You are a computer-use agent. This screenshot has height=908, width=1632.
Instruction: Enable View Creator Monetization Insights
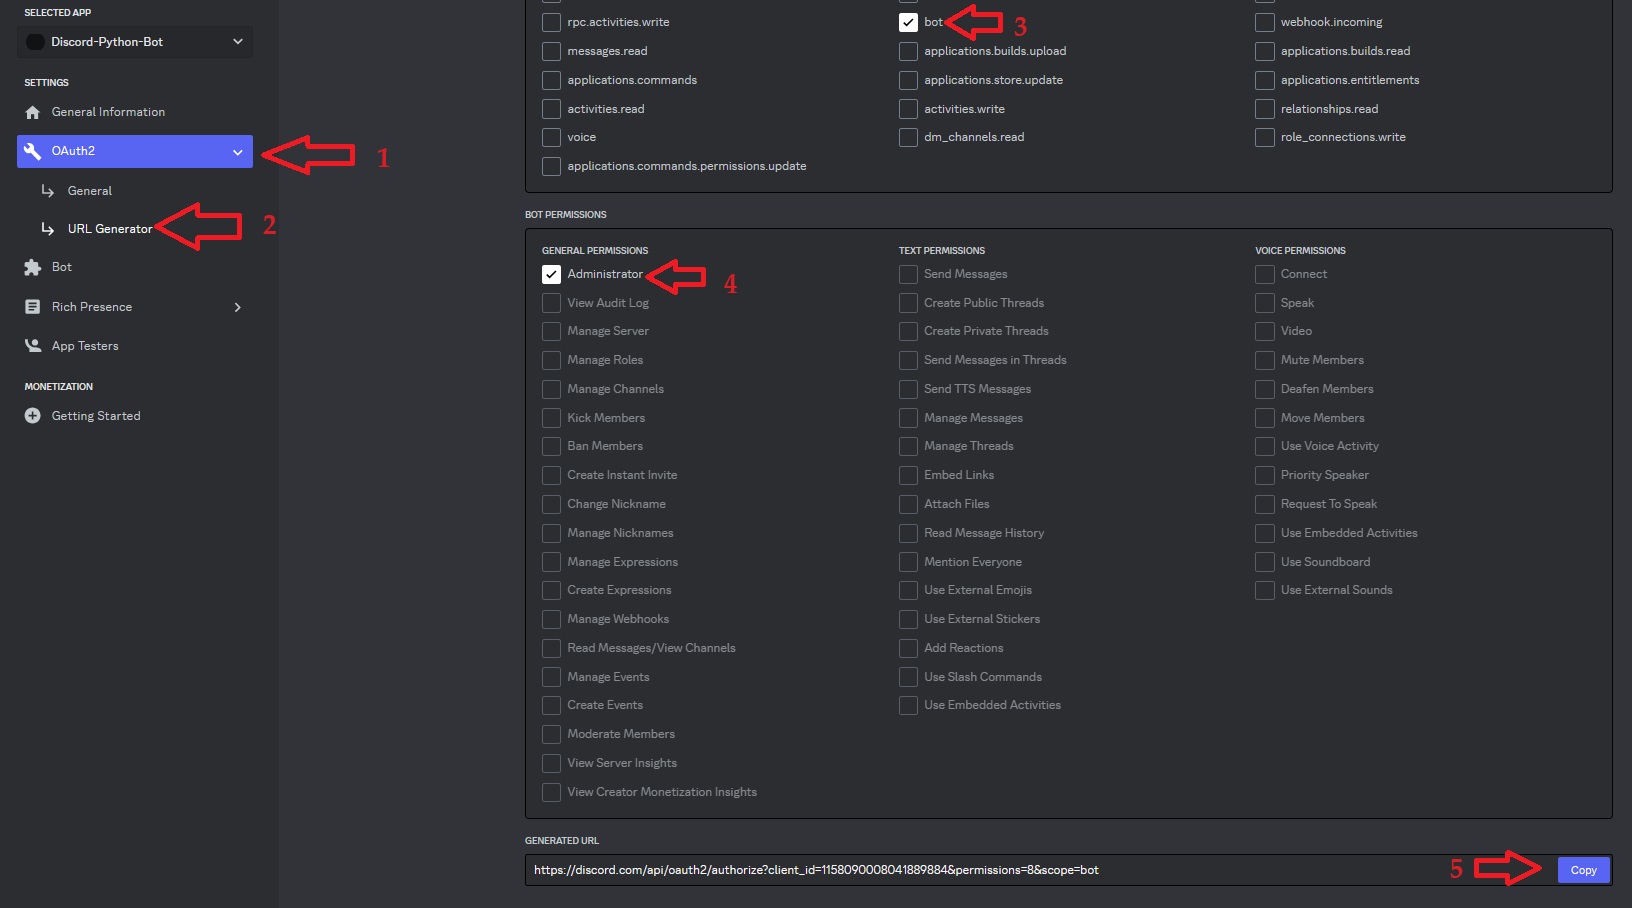coord(551,792)
